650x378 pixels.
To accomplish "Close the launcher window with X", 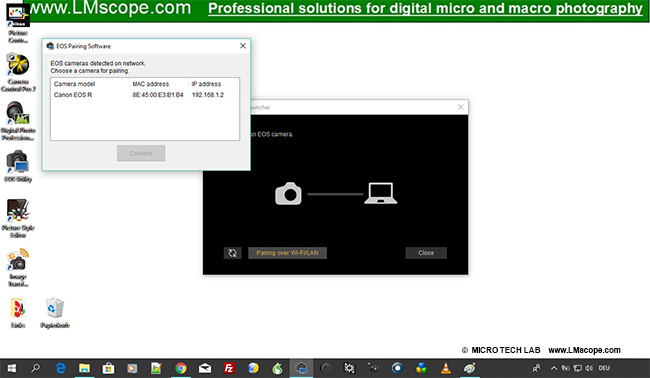I will tap(461, 107).
